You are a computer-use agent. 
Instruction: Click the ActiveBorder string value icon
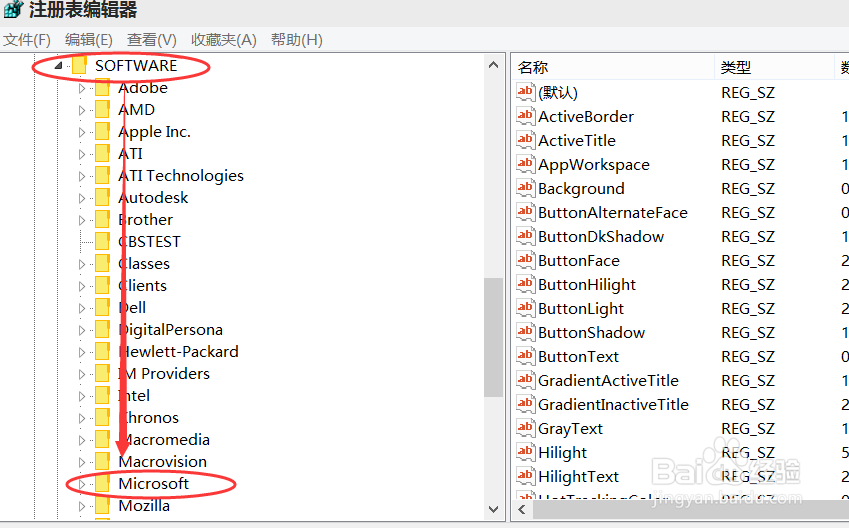525,116
